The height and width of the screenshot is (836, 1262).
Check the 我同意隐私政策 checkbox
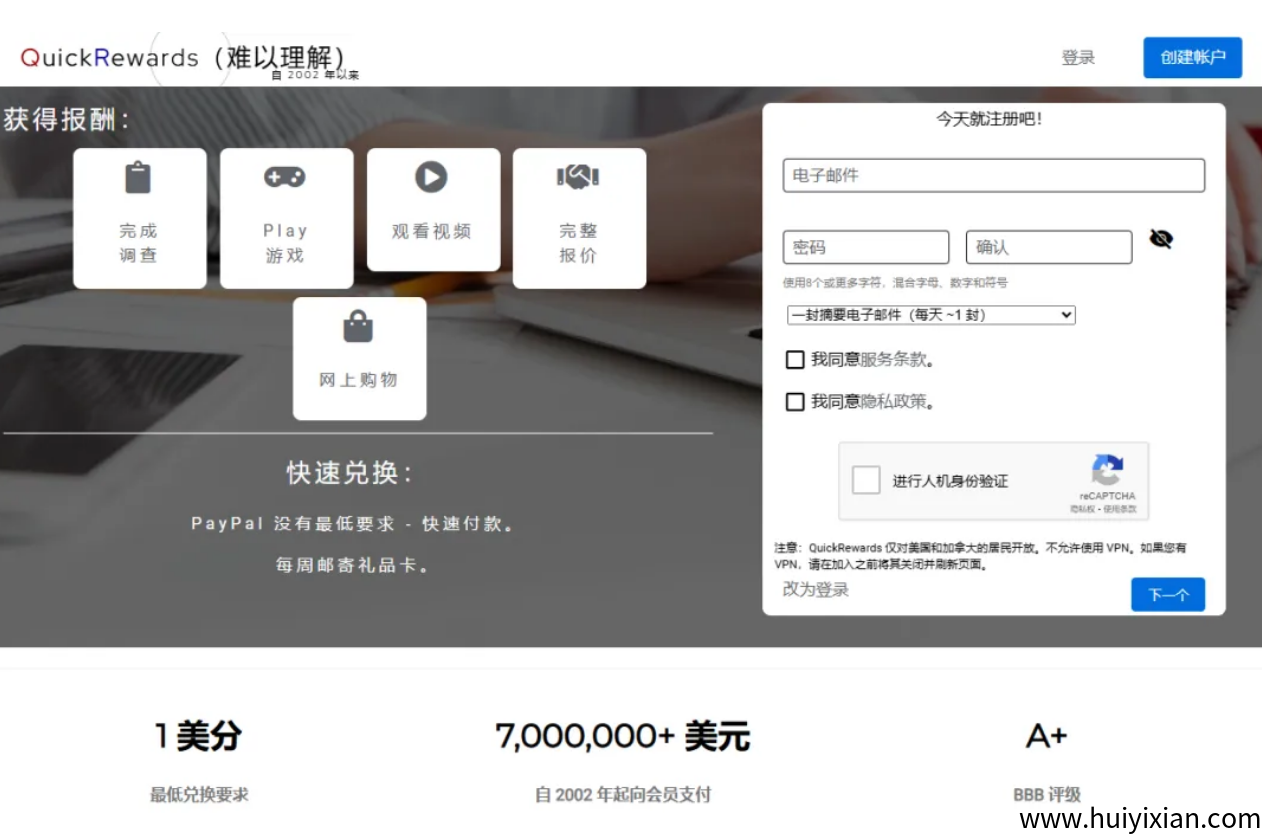tap(795, 401)
